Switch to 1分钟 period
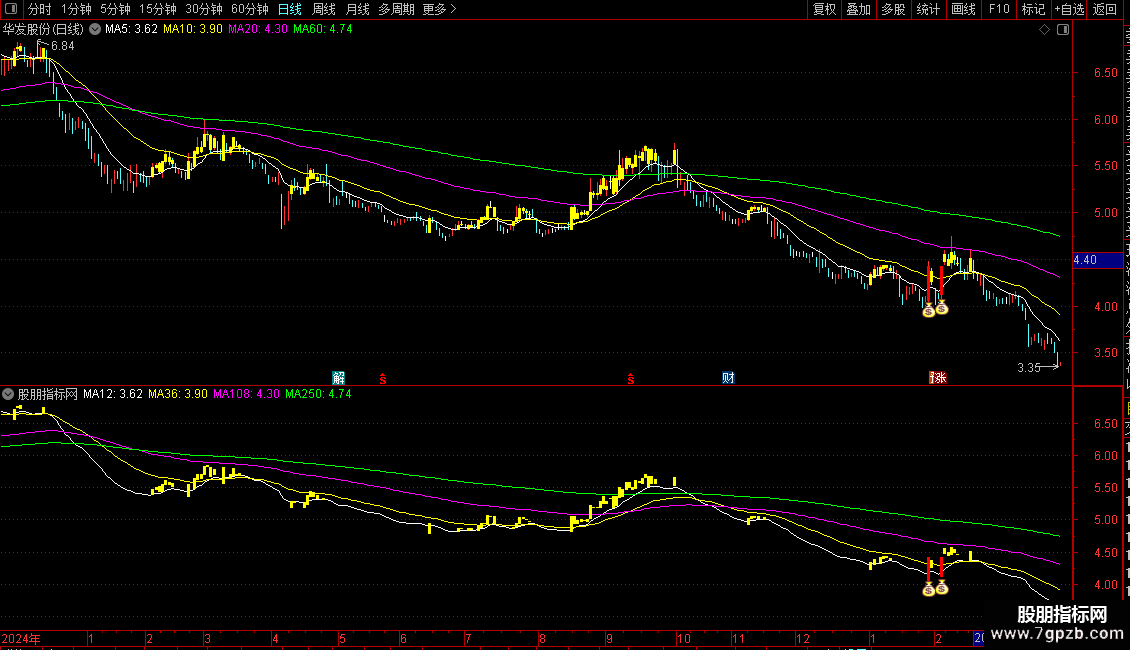 pyautogui.click(x=76, y=9)
